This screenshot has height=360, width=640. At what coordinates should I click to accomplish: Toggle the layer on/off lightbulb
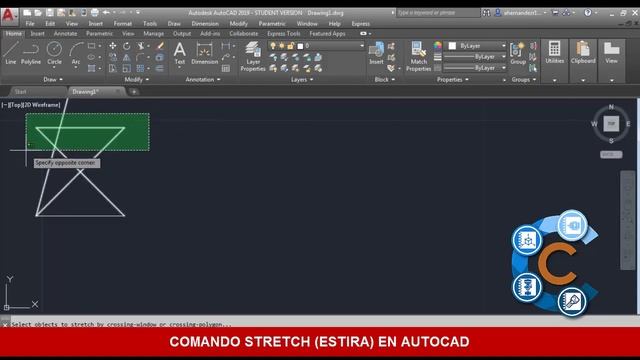click(x=273, y=46)
